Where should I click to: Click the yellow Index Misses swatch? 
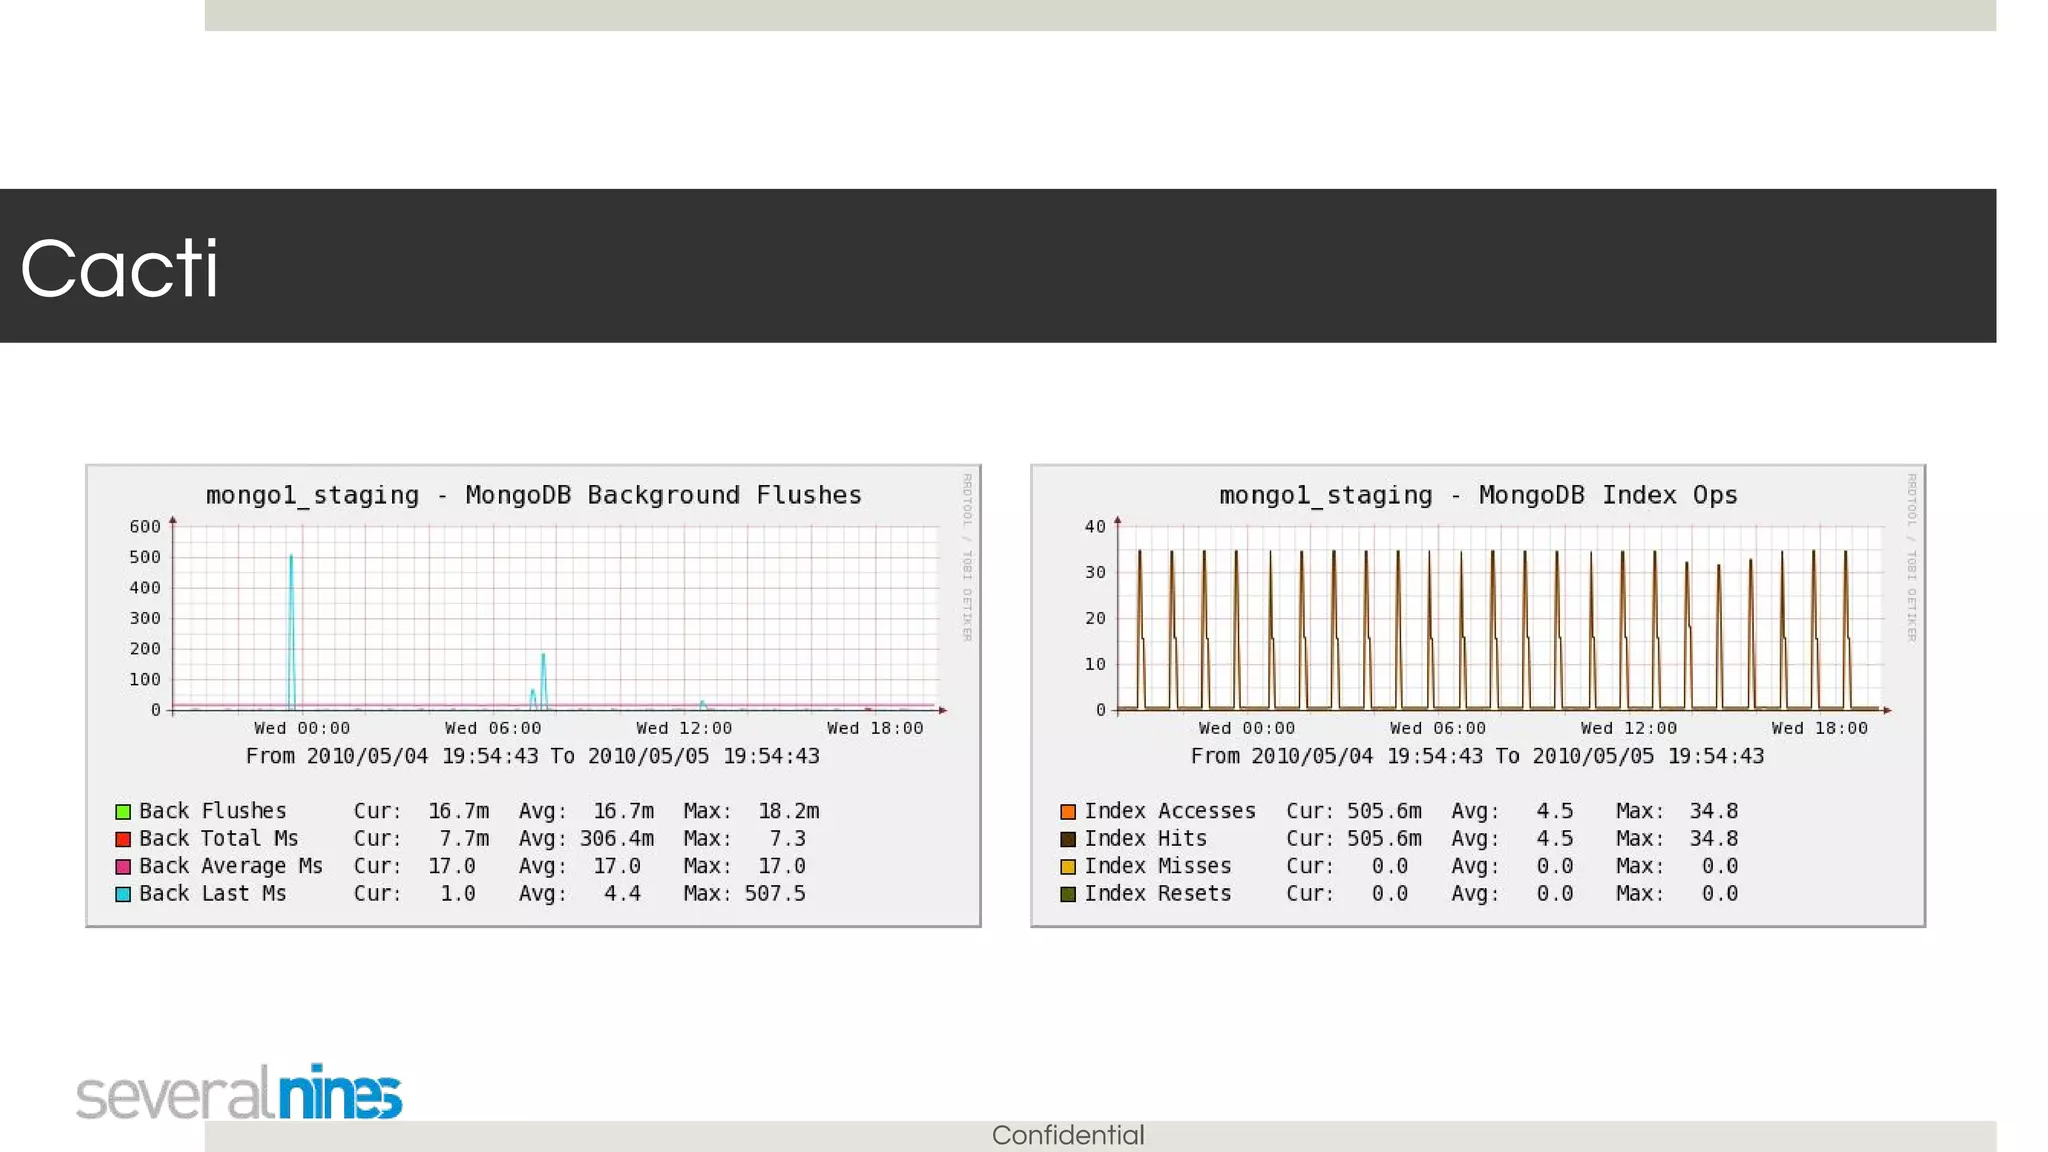click(1068, 867)
